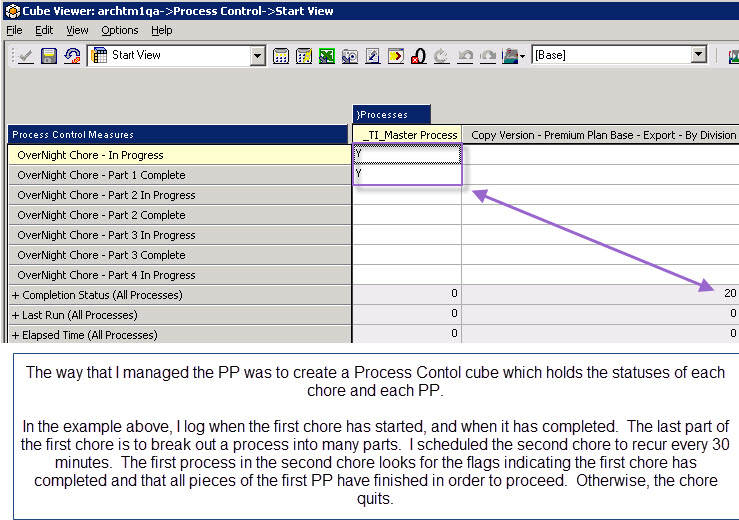Expand Completion Status (All Processes) row
Screen dimensions: 739x520
click(x=16, y=296)
